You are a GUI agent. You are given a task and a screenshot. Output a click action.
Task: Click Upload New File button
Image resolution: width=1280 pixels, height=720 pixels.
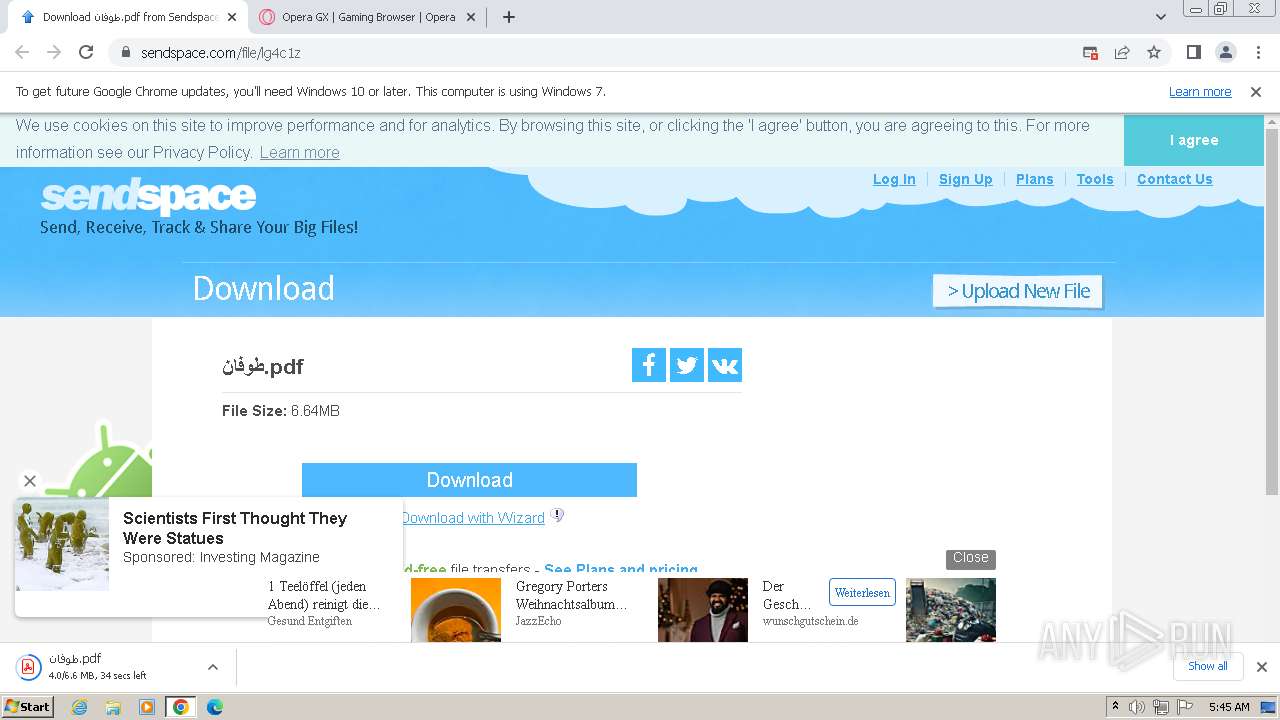pyautogui.click(x=1018, y=291)
